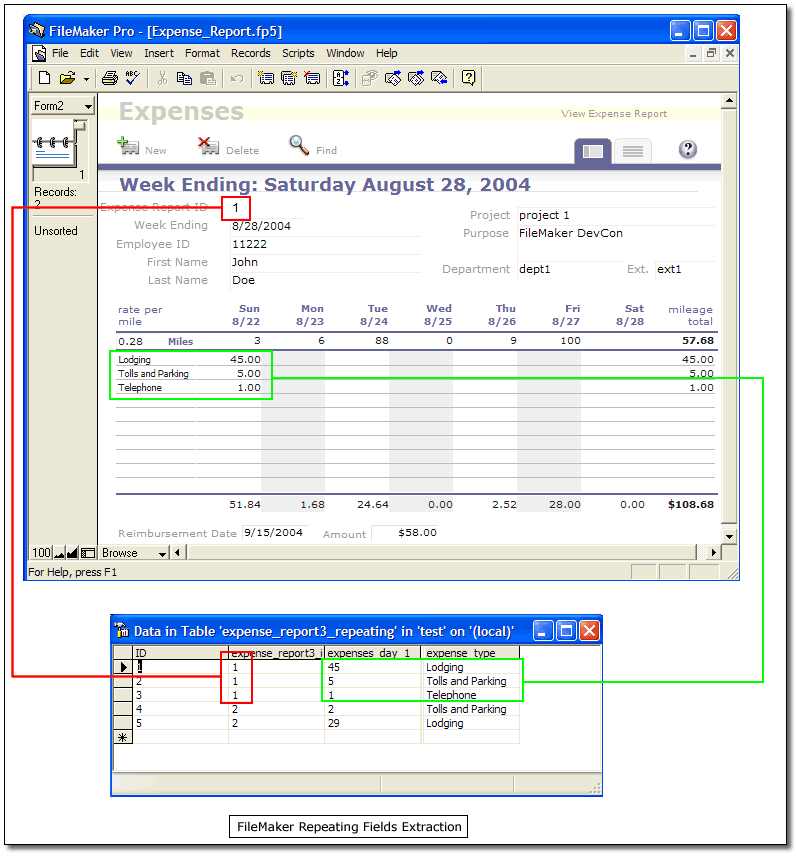This screenshot has height=861, width=796.
Task: Click the New Document toolbar icon
Action: pyautogui.click(x=43, y=78)
